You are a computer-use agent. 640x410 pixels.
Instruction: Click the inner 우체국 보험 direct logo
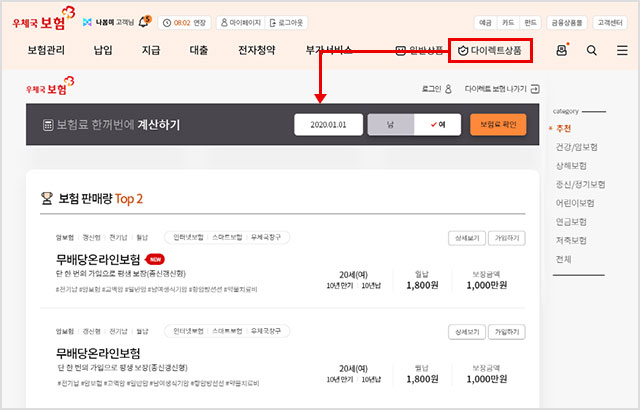[50, 86]
